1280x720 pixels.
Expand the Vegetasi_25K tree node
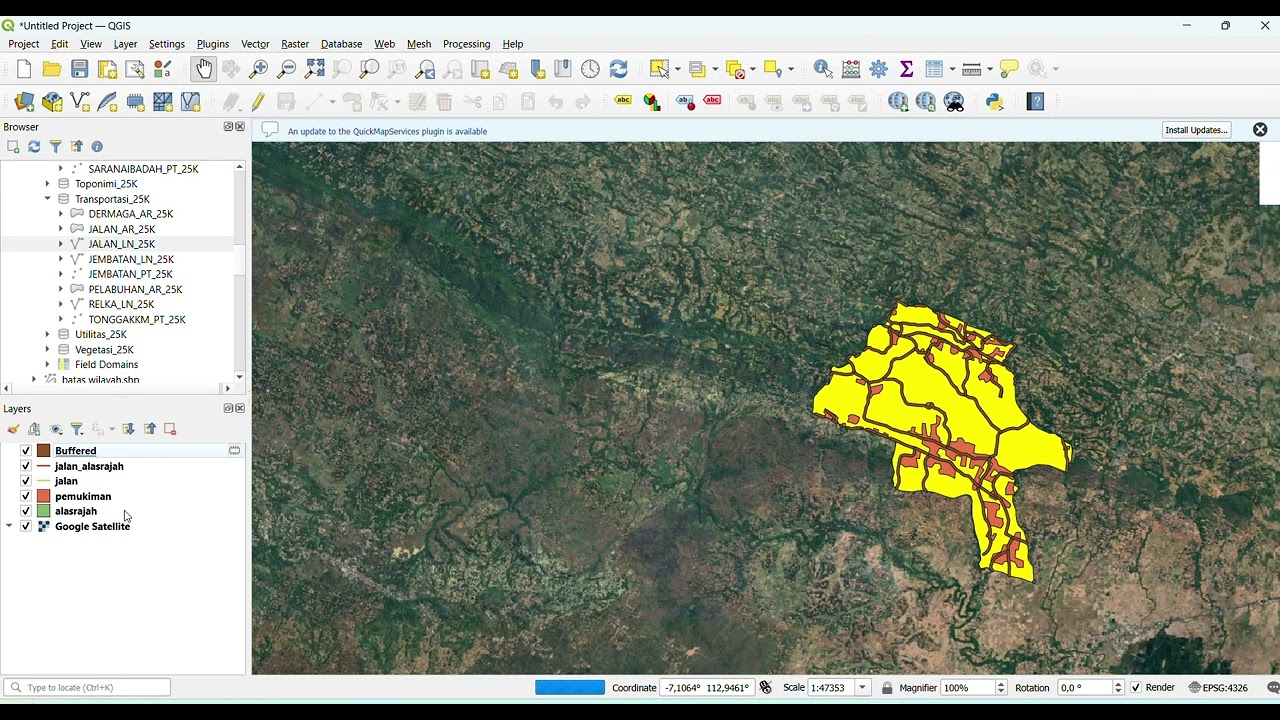(x=47, y=349)
